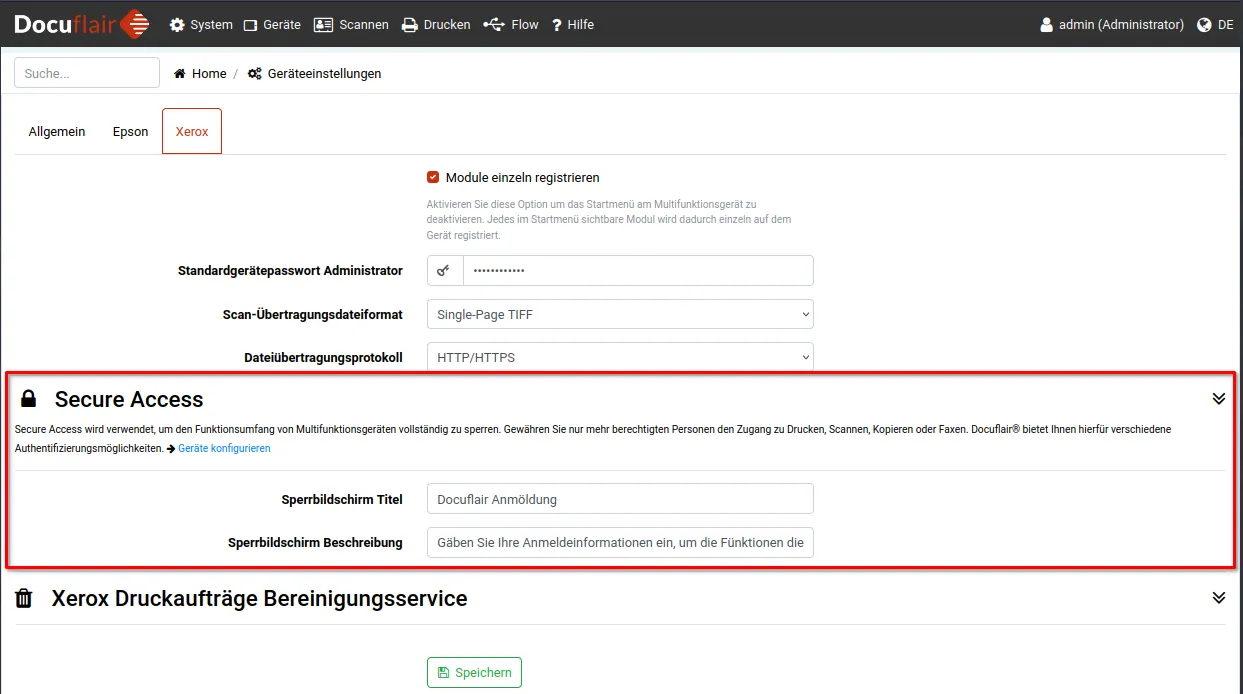Click the Home breadcrumb house icon

pyautogui.click(x=180, y=74)
